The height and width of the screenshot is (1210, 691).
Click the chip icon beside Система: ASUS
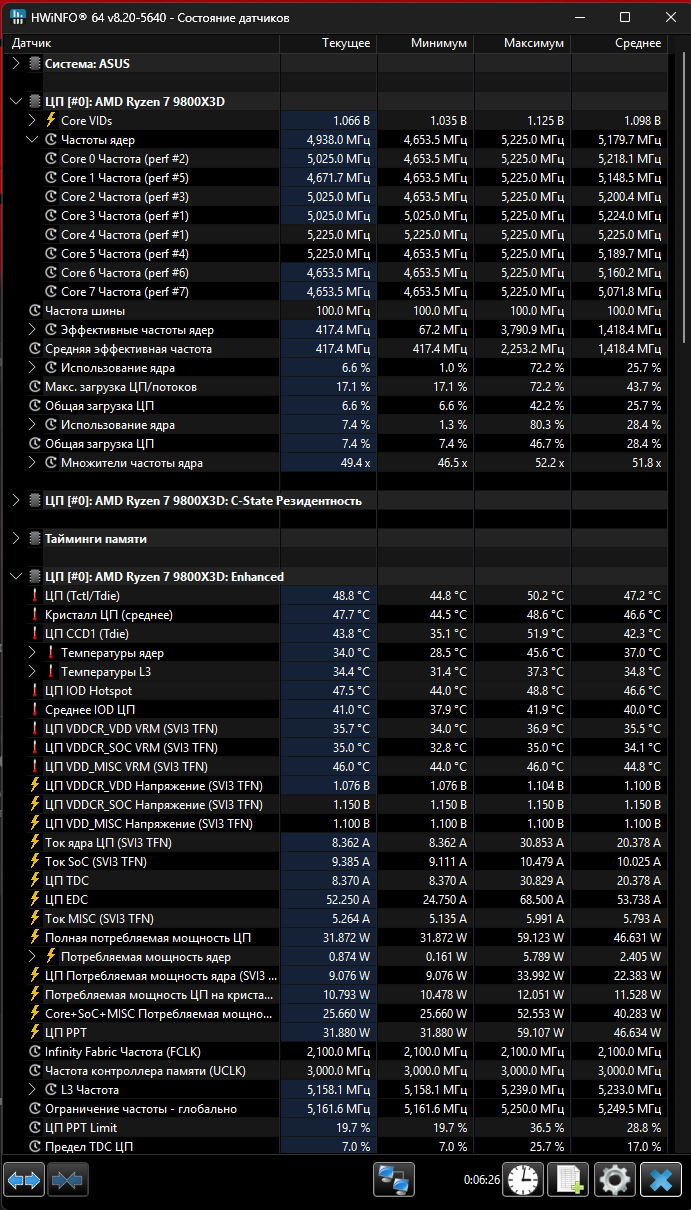[35, 63]
